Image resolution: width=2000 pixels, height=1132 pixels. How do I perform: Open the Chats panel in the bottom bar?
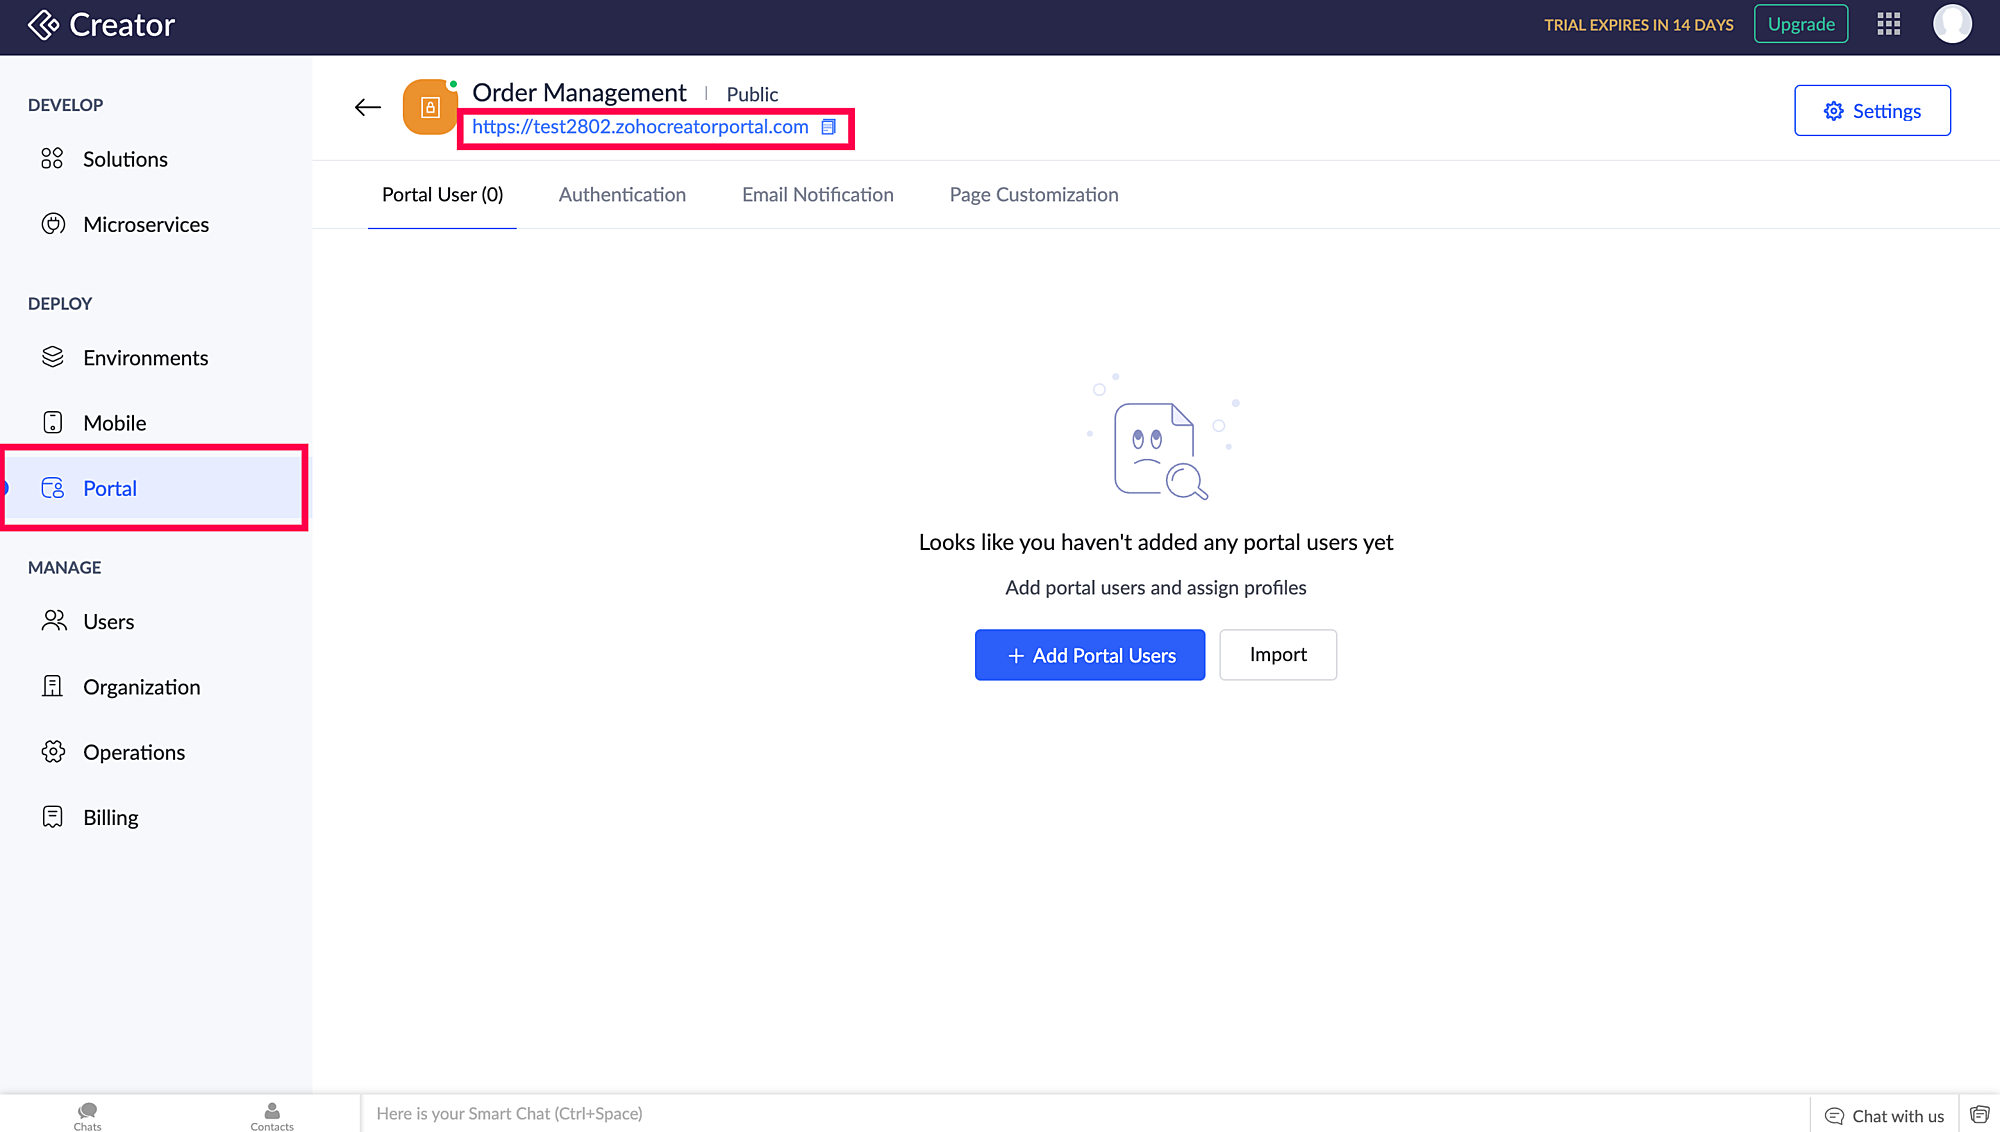(87, 1115)
